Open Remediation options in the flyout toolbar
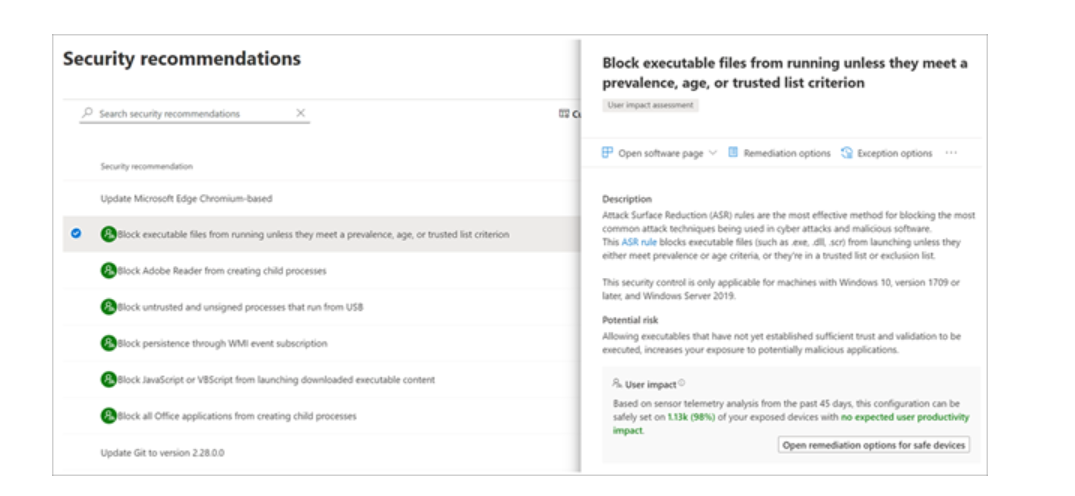This screenshot has width=1075, height=496. [779, 153]
